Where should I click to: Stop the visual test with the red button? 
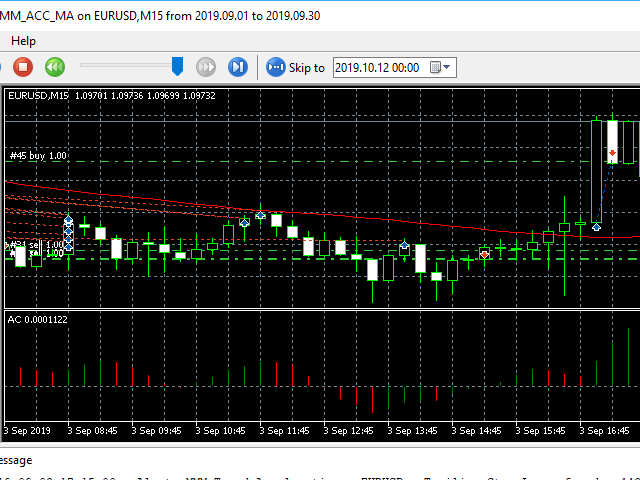[23, 67]
